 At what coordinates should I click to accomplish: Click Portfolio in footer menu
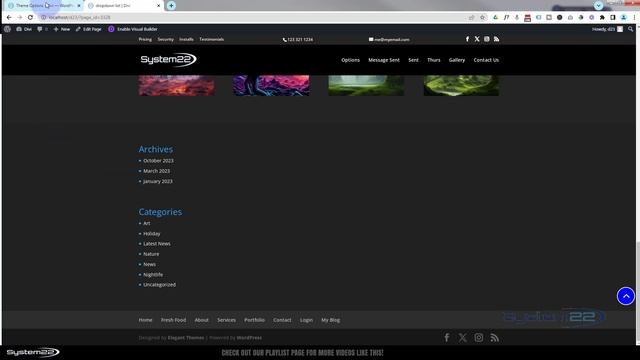[254, 320]
